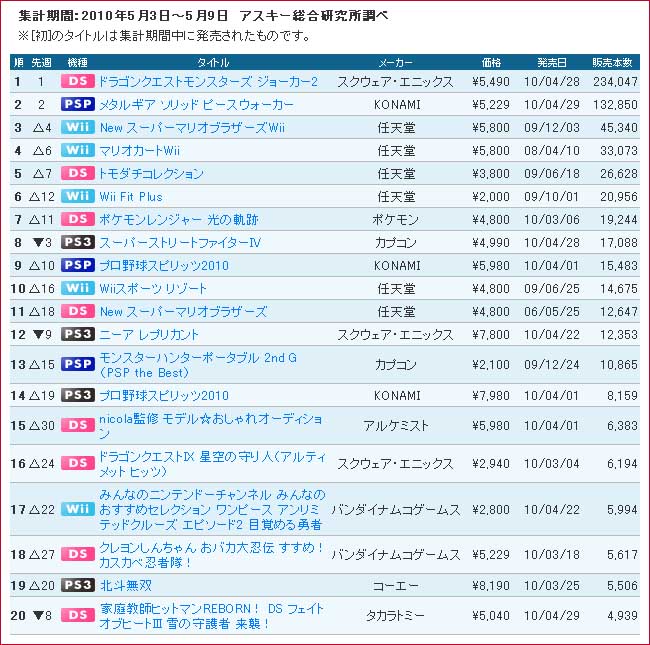Open ドラゴンクエストモンスターズ ジョーカー2 title link
The height and width of the screenshot is (645, 650).
(x=208, y=82)
